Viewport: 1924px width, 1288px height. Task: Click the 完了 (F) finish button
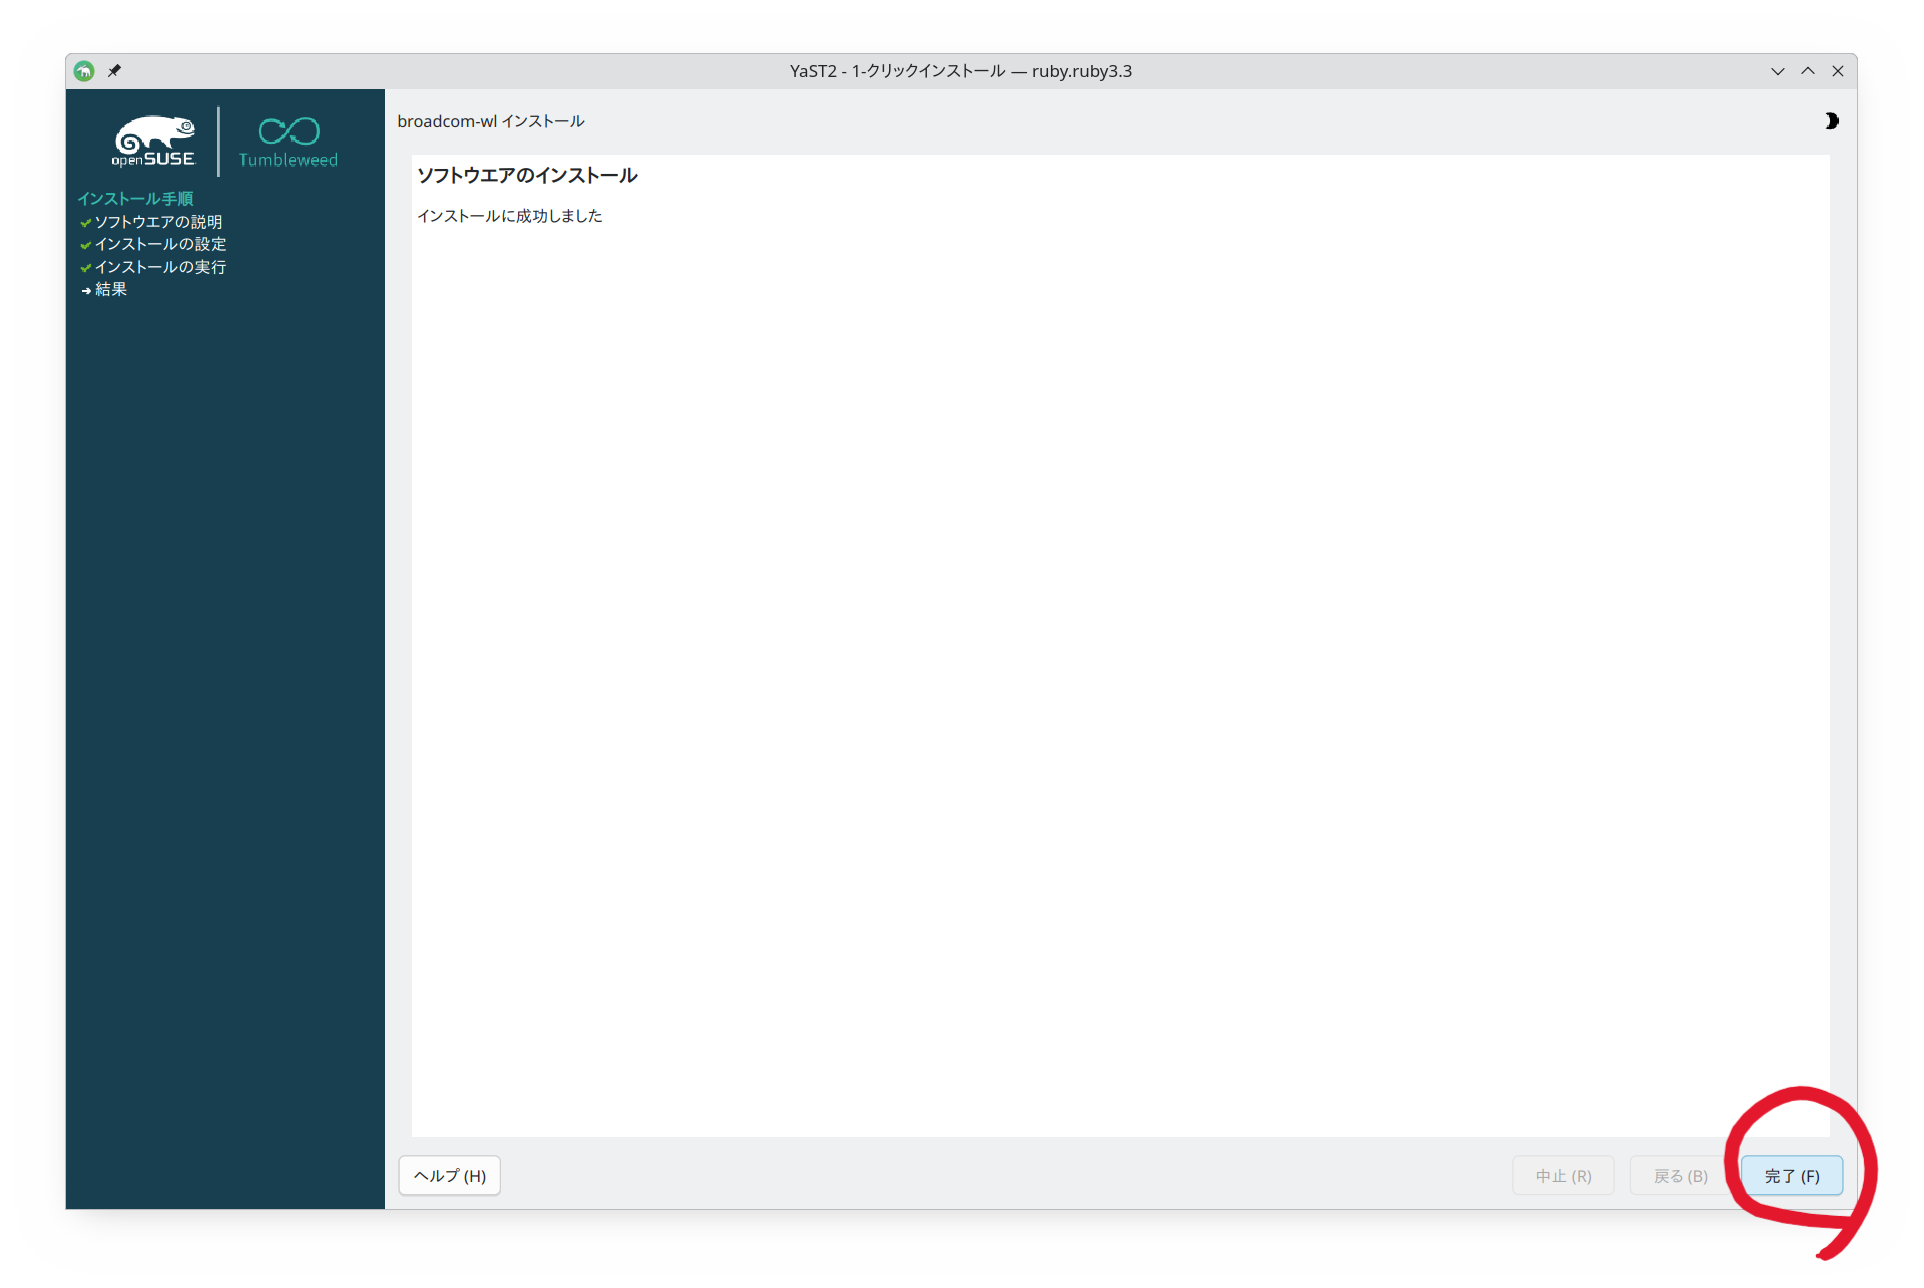pyautogui.click(x=1791, y=1176)
